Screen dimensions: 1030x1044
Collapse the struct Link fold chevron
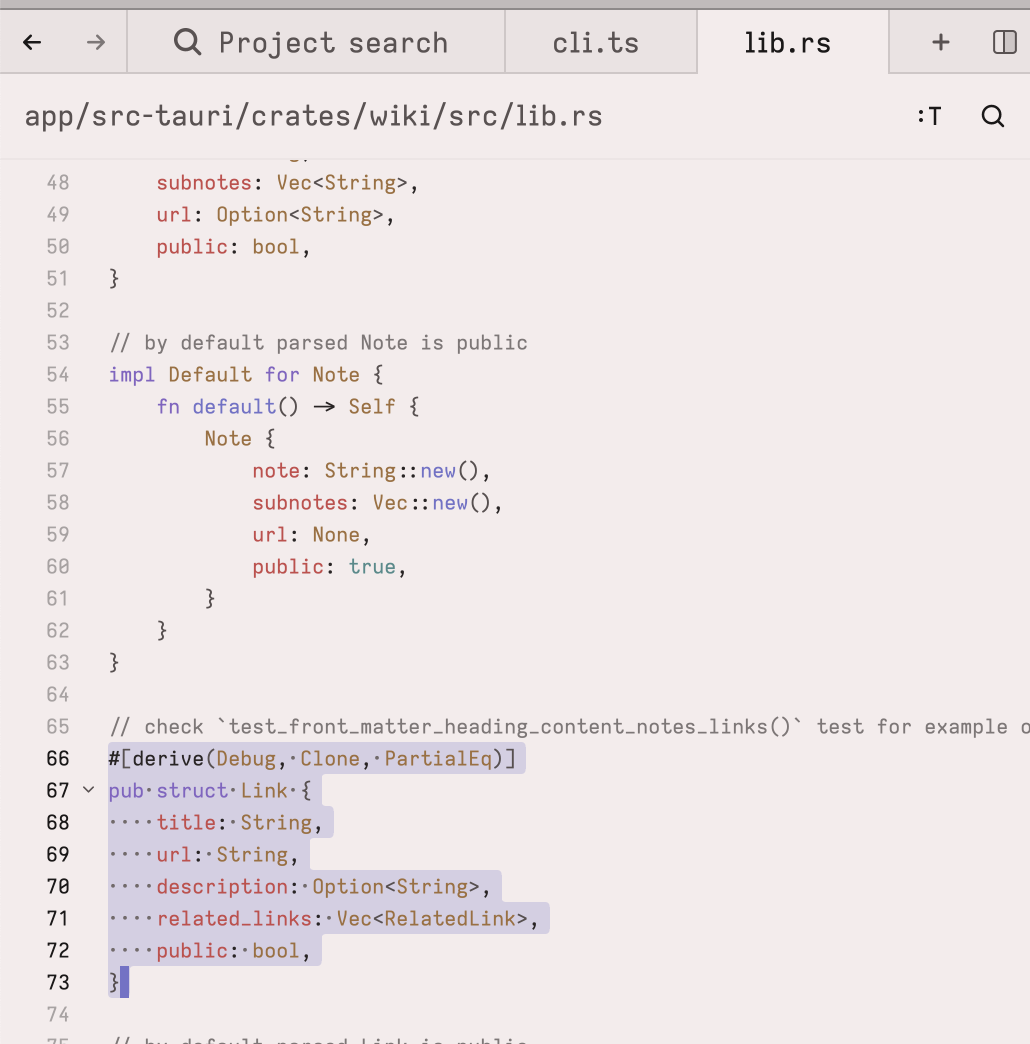point(89,790)
